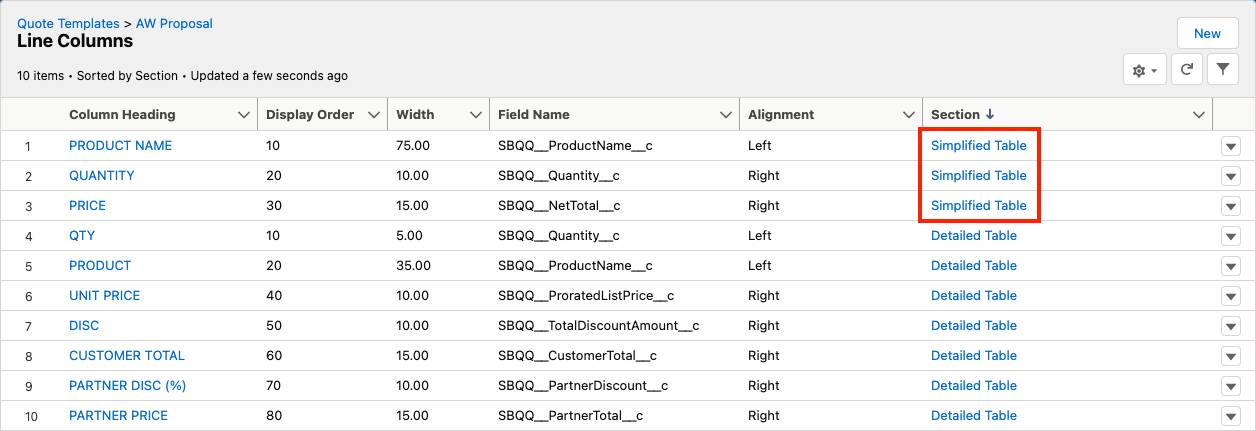The height and width of the screenshot is (431, 1256).
Task: Open the DISC line column
Action: [84, 326]
